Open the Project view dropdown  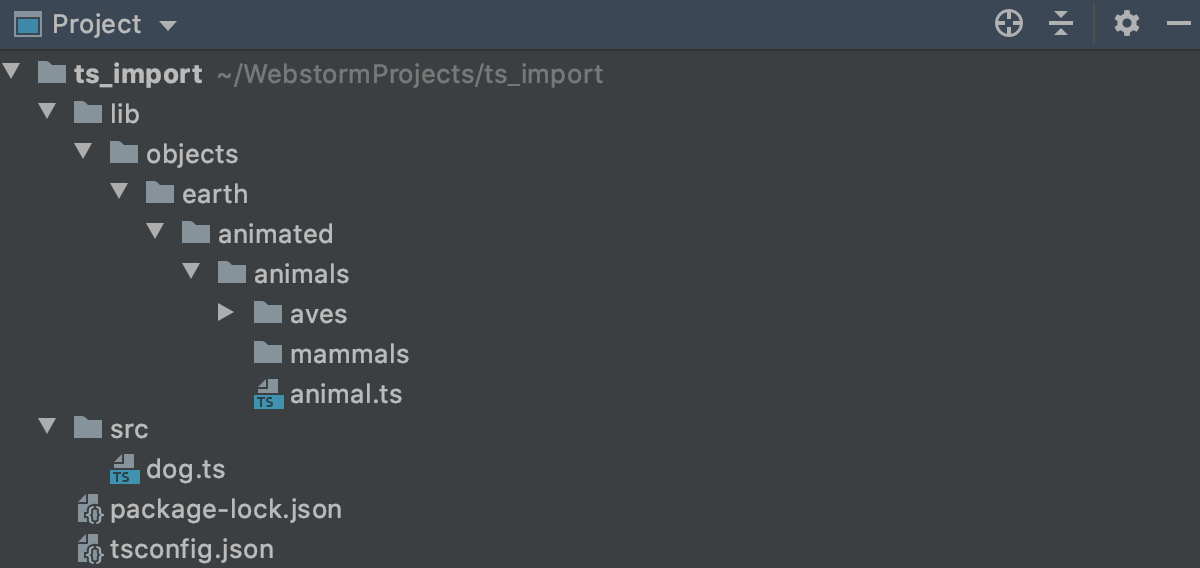167,25
